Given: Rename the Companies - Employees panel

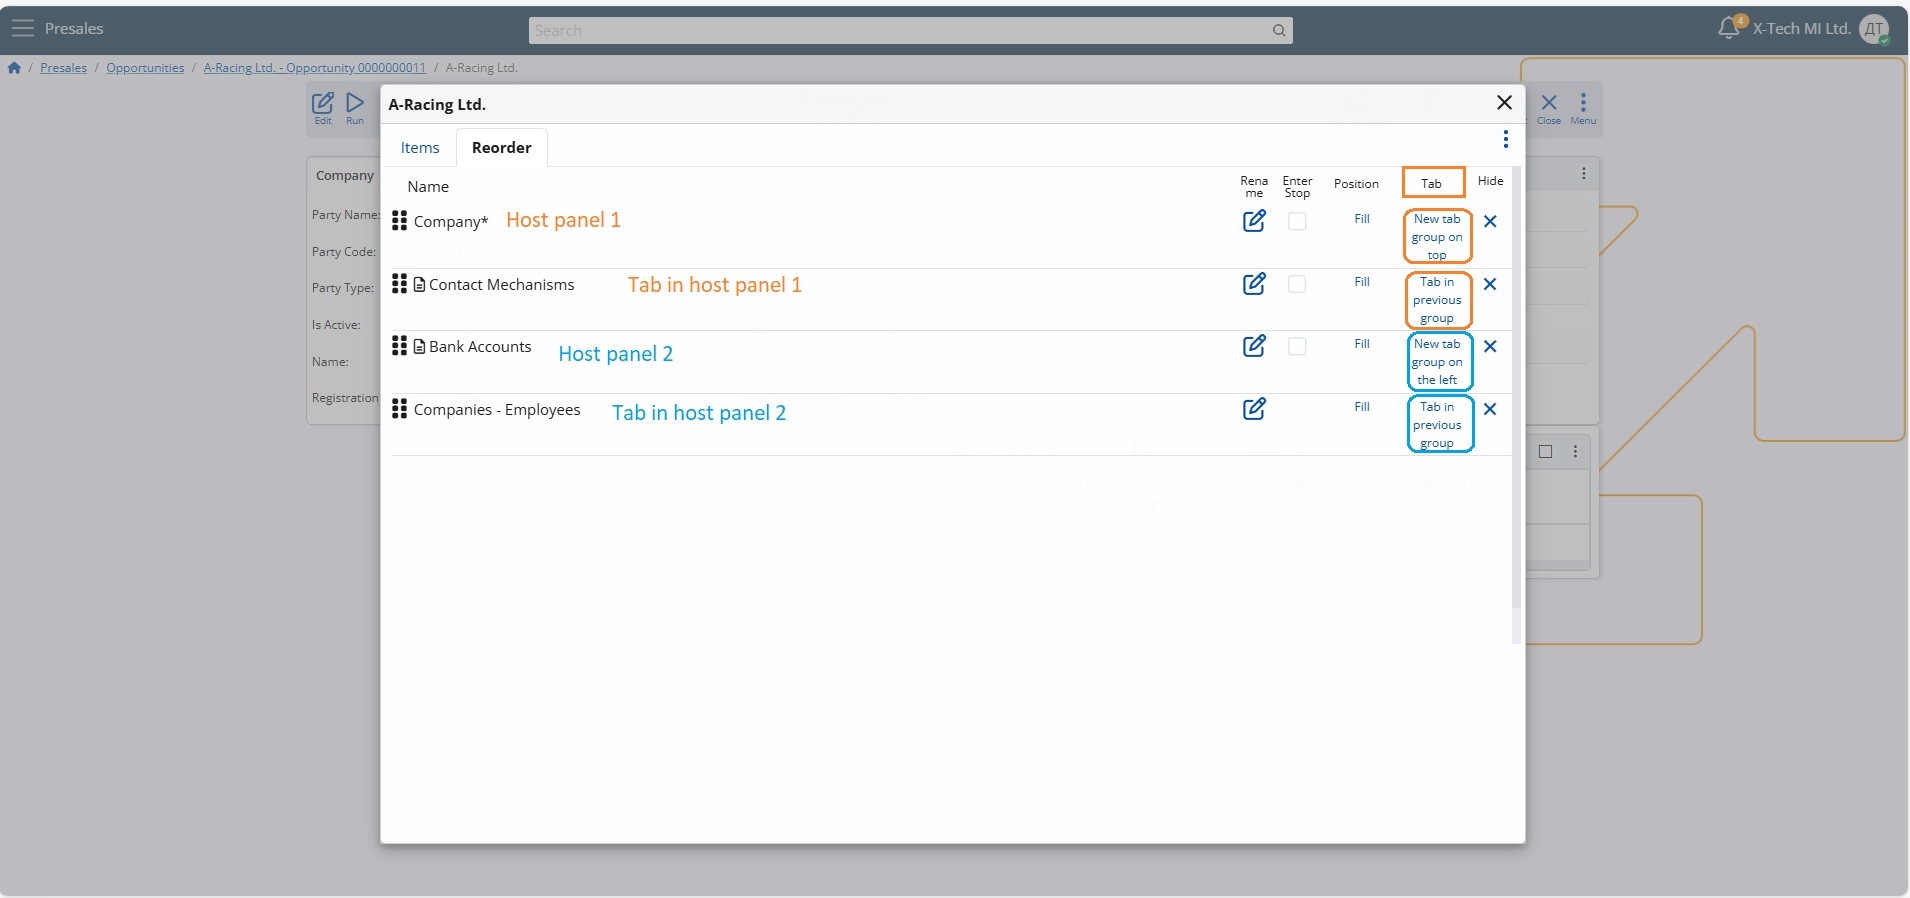Looking at the screenshot, I should (1254, 409).
